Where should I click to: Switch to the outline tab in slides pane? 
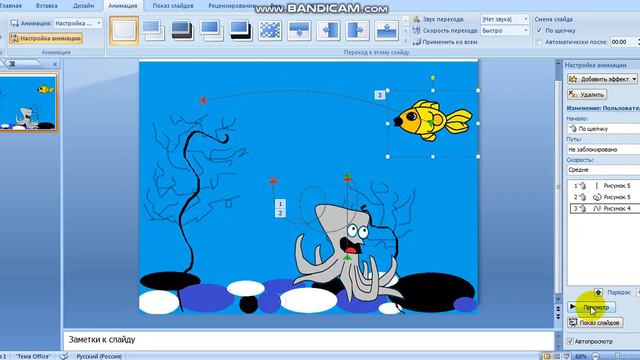[x=12, y=64]
